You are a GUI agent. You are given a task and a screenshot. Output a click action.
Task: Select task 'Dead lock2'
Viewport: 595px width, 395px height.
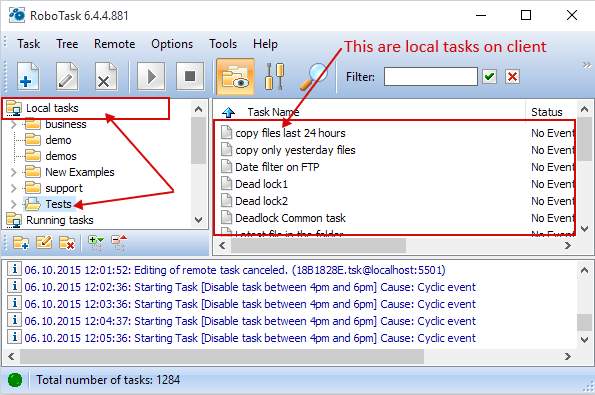(261, 201)
